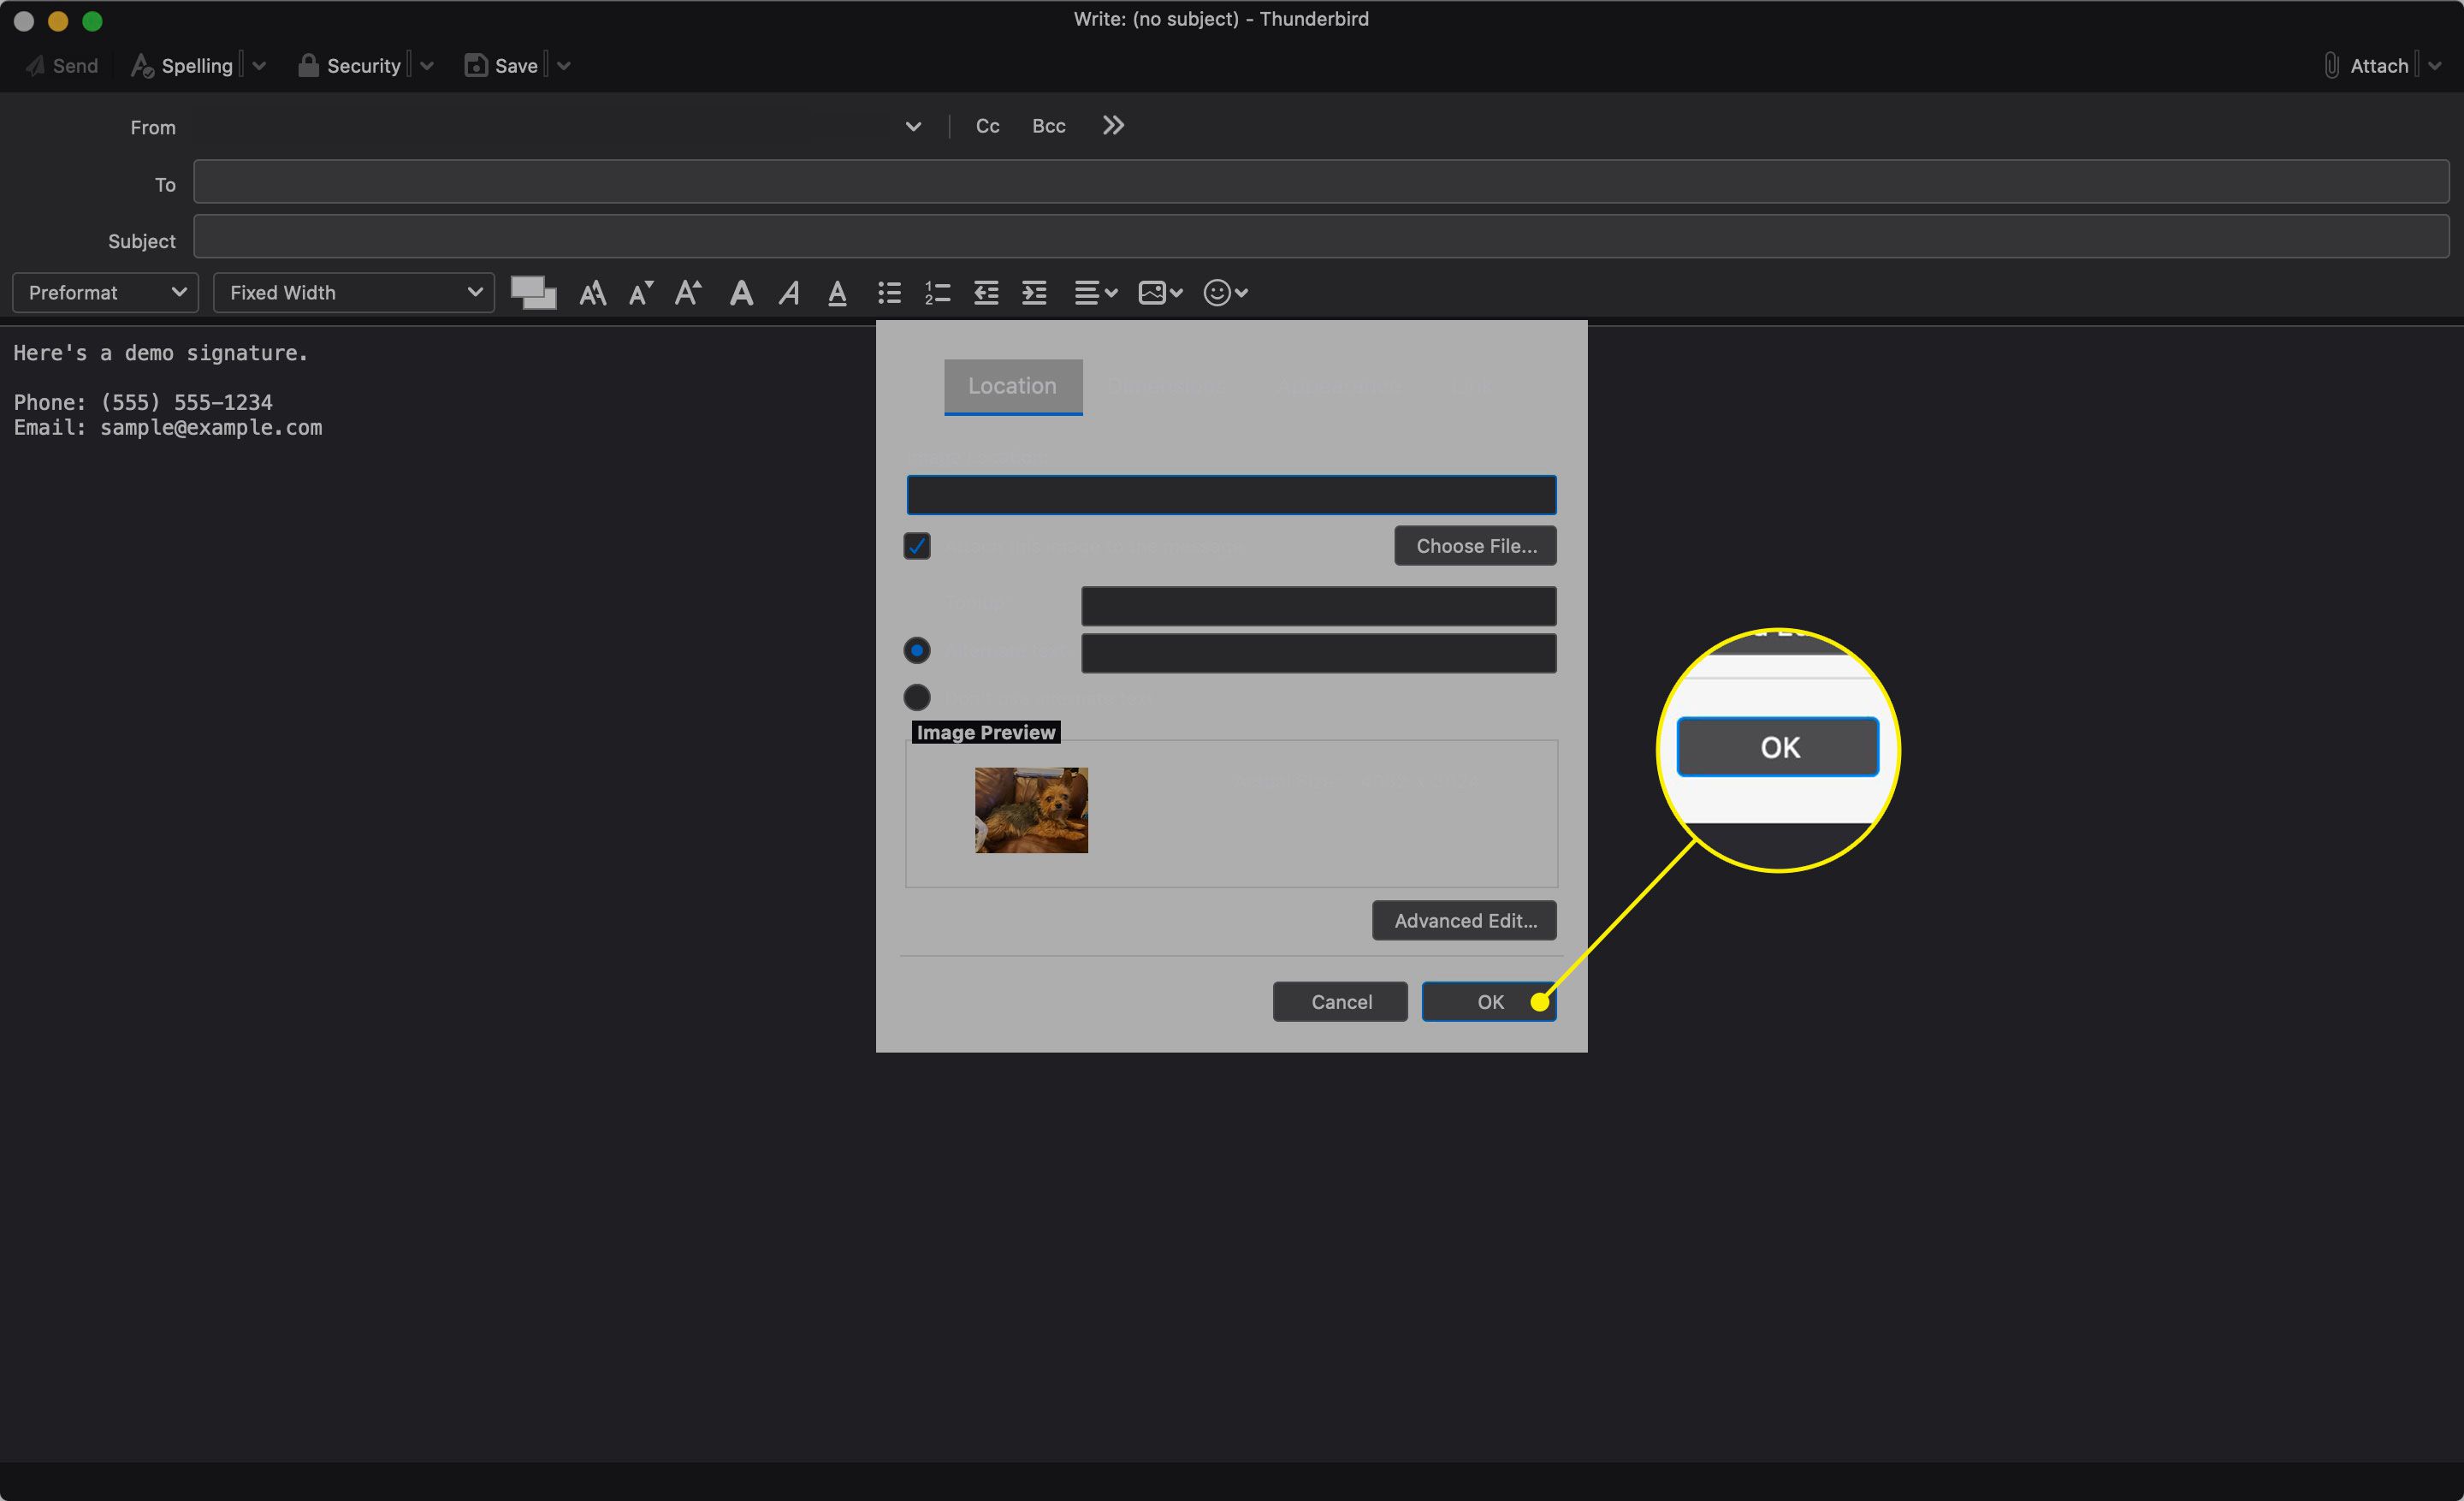Toggle the checkbox in image dialog
This screenshot has width=2464, height=1501.
click(x=917, y=543)
